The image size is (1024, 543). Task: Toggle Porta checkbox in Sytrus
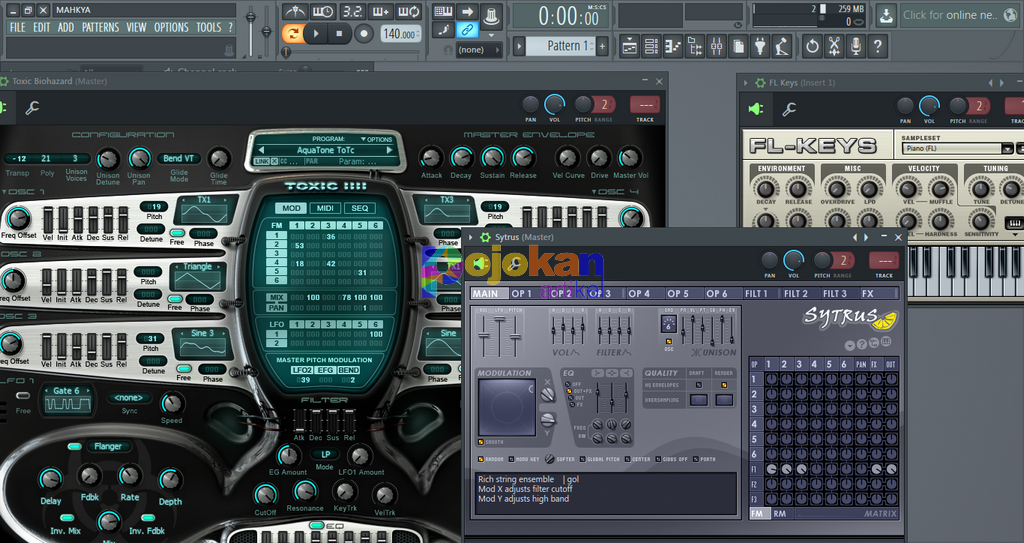[696, 459]
